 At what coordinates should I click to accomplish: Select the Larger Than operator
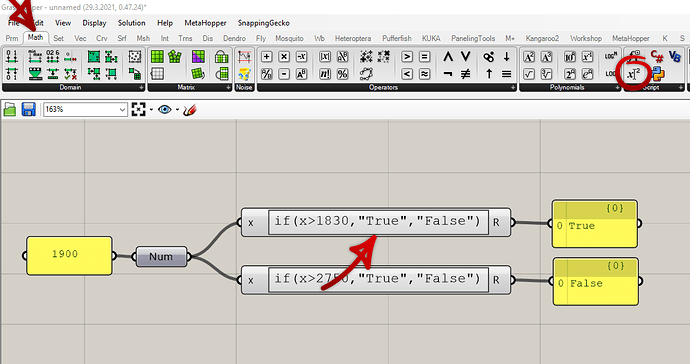click(x=407, y=57)
